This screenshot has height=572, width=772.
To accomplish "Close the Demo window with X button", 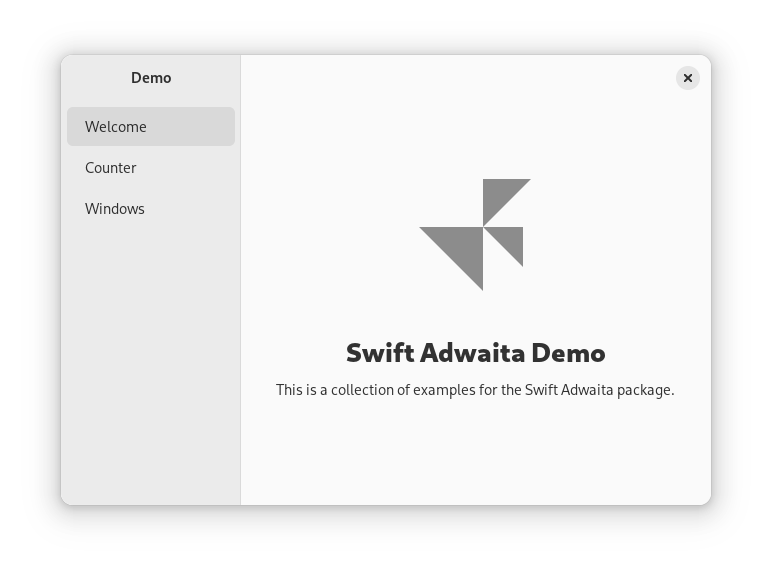I will pyautogui.click(x=687, y=78).
